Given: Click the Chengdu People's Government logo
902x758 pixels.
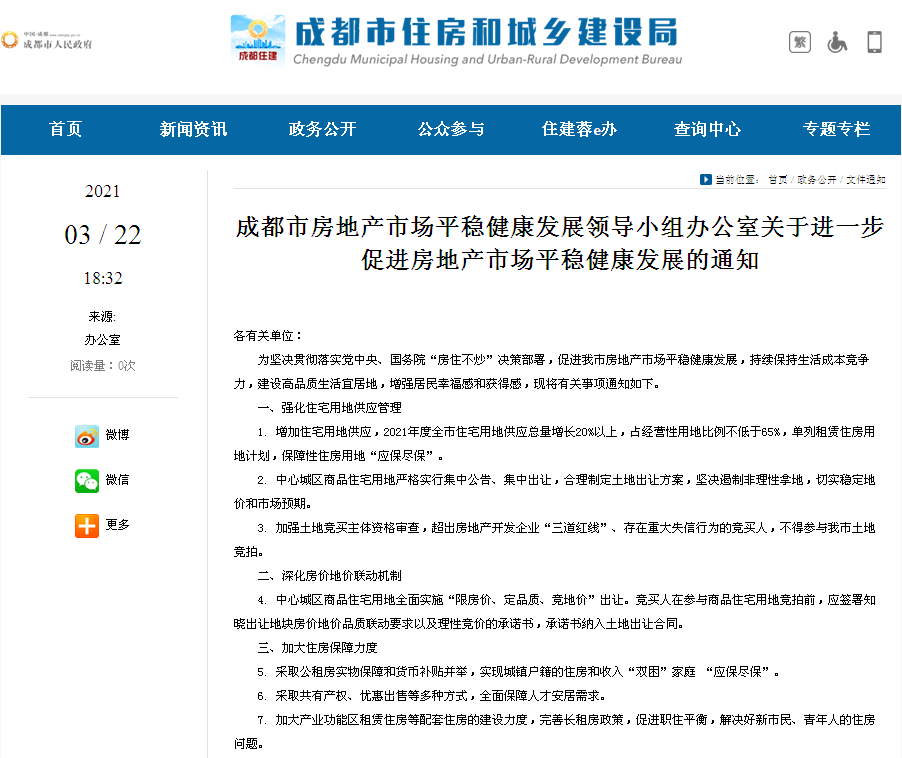Looking at the screenshot, I should 47,41.
